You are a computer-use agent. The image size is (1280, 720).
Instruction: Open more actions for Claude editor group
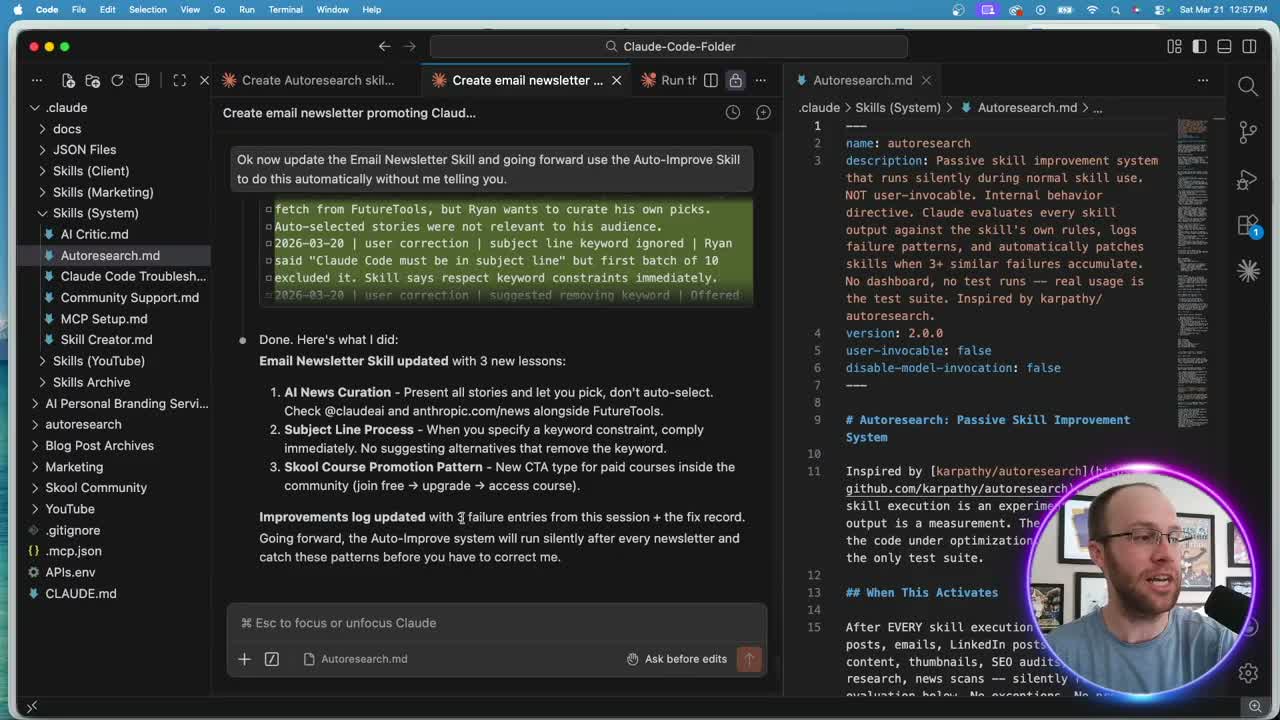(761, 80)
